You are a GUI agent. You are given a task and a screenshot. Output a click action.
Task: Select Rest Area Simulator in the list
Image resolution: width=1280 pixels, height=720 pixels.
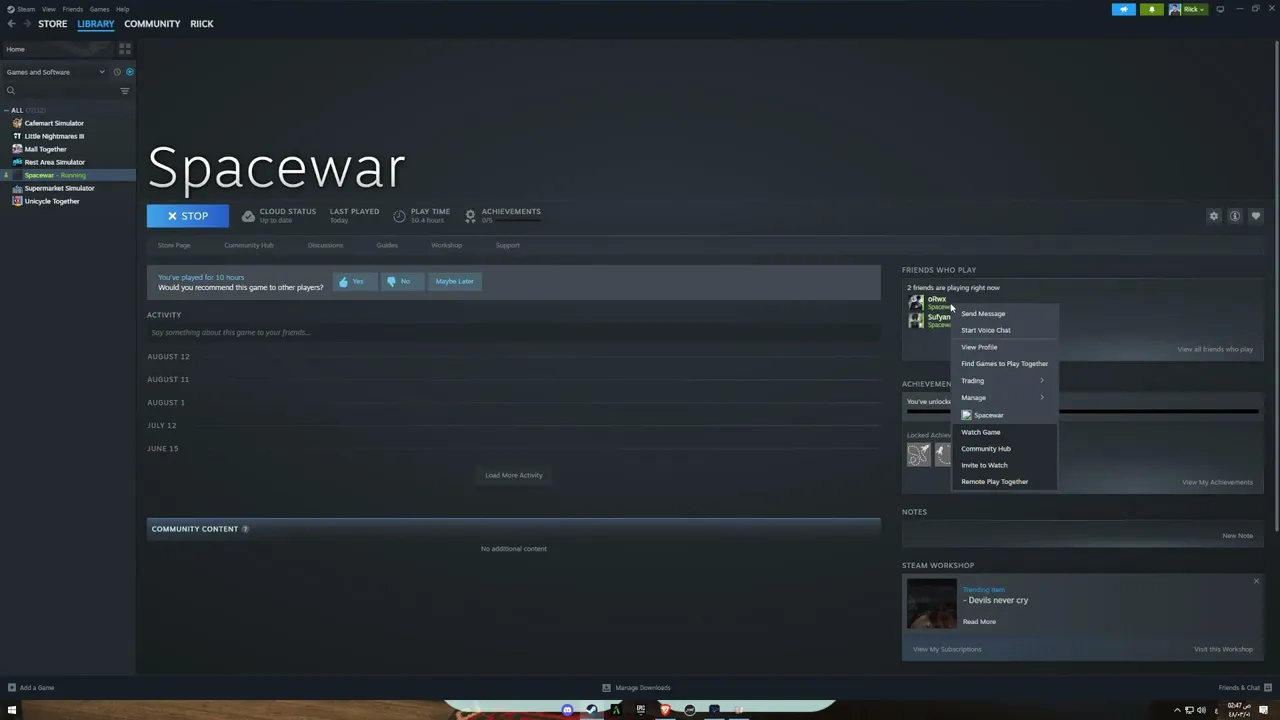click(x=54, y=162)
